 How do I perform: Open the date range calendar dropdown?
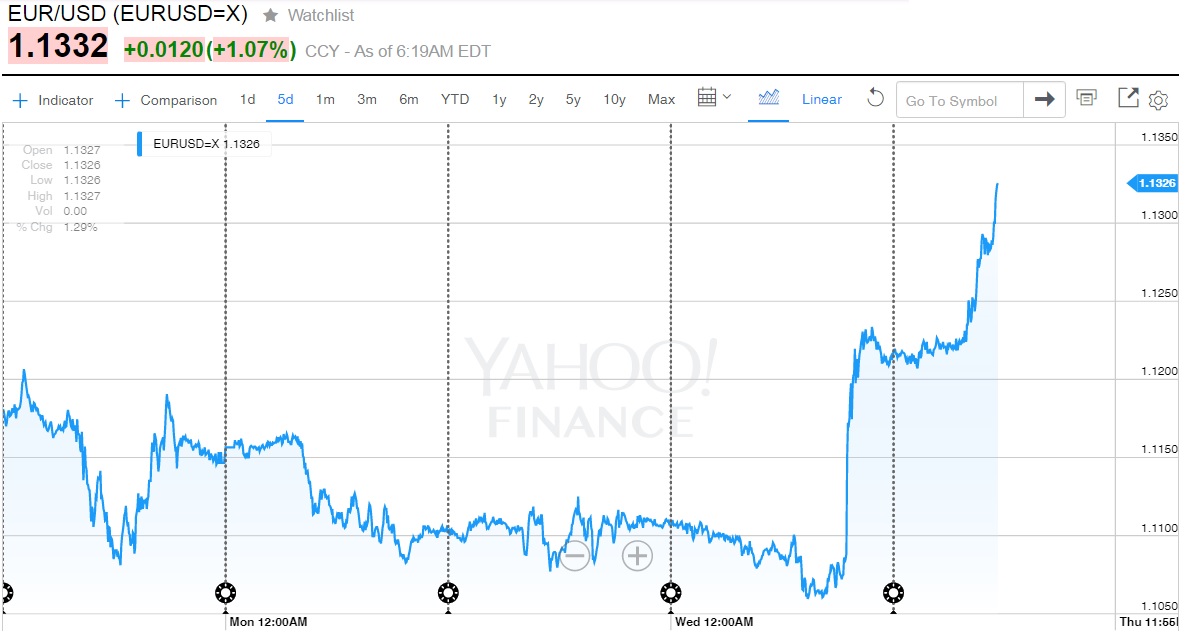714,98
